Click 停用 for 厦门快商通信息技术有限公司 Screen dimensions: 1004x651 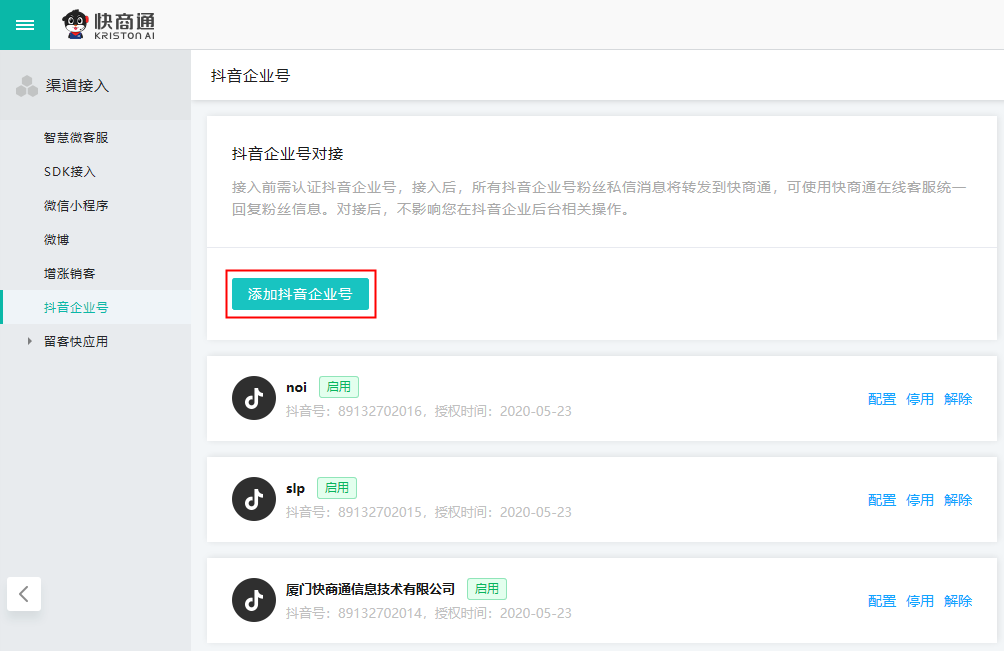pyautogui.click(x=920, y=601)
